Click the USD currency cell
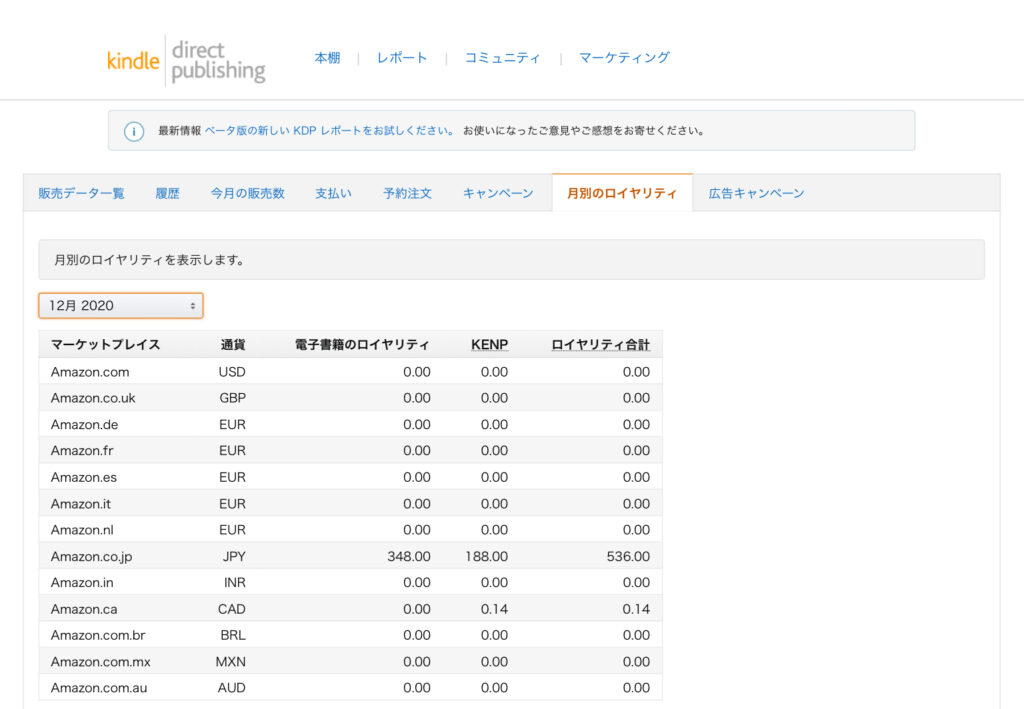Image resolution: width=1024 pixels, height=709 pixels. pos(232,372)
